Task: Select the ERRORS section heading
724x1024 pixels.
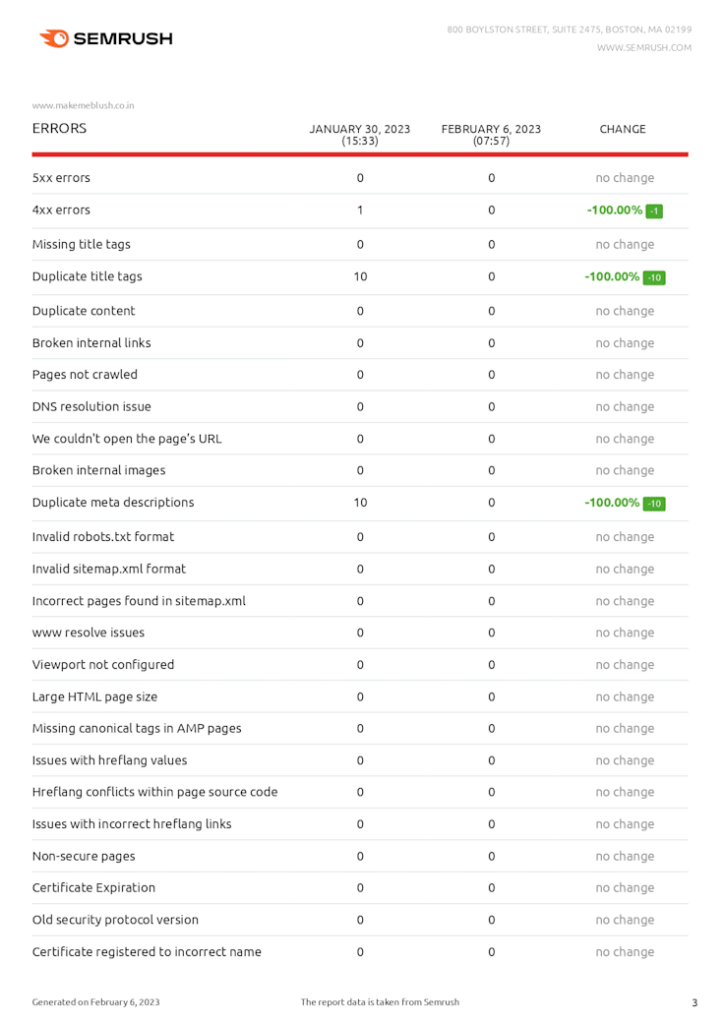Action: pyautogui.click(x=59, y=128)
